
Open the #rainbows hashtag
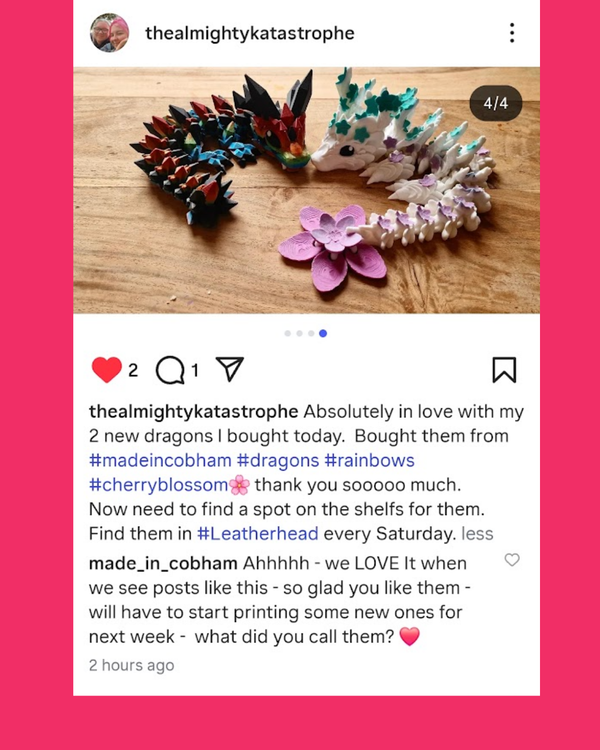(369, 460)
